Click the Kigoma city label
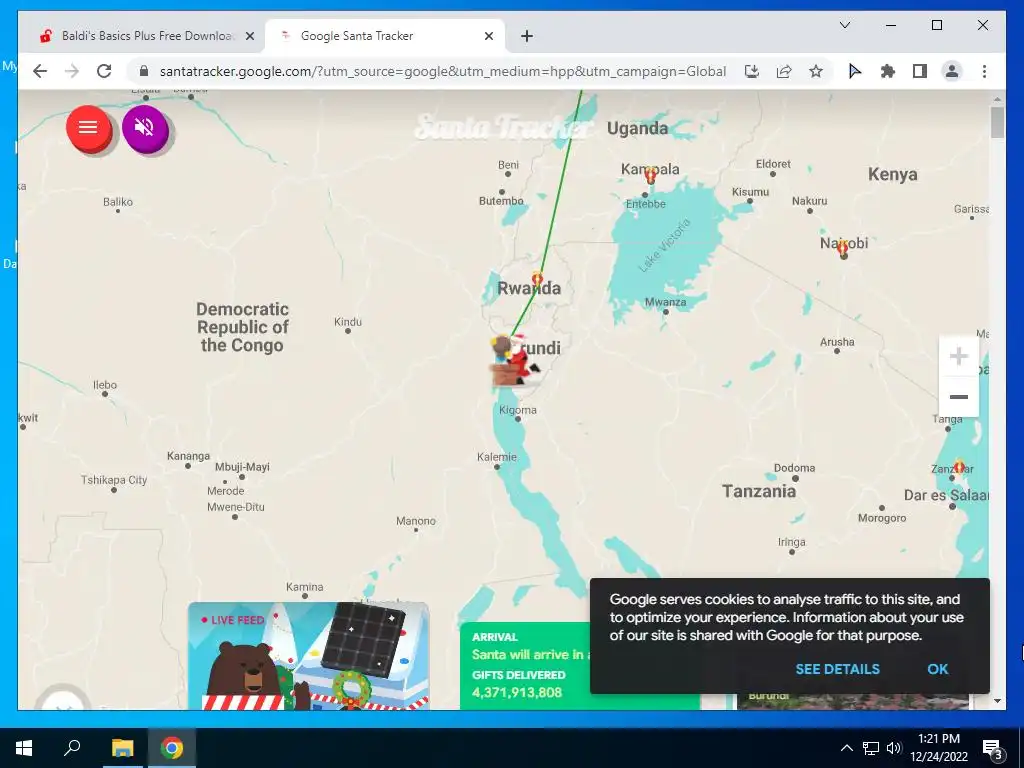The height and width of the screenshot is (768, 1024). point(518,410)
